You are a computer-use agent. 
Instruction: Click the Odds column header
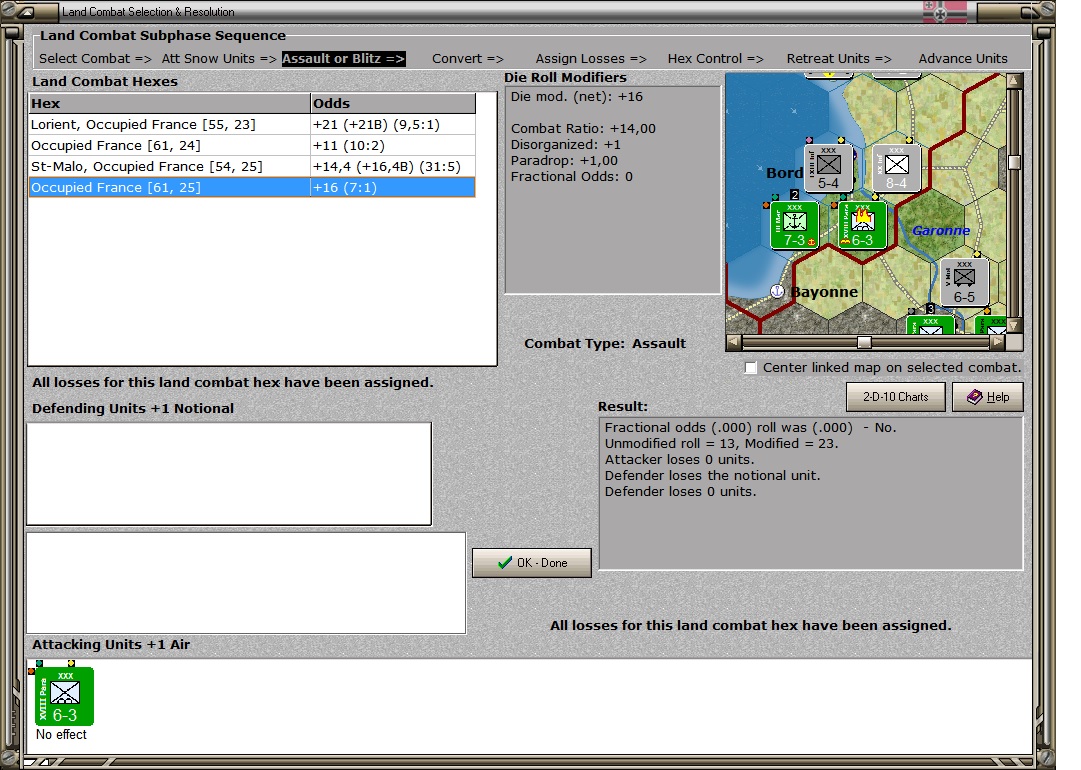393,103
